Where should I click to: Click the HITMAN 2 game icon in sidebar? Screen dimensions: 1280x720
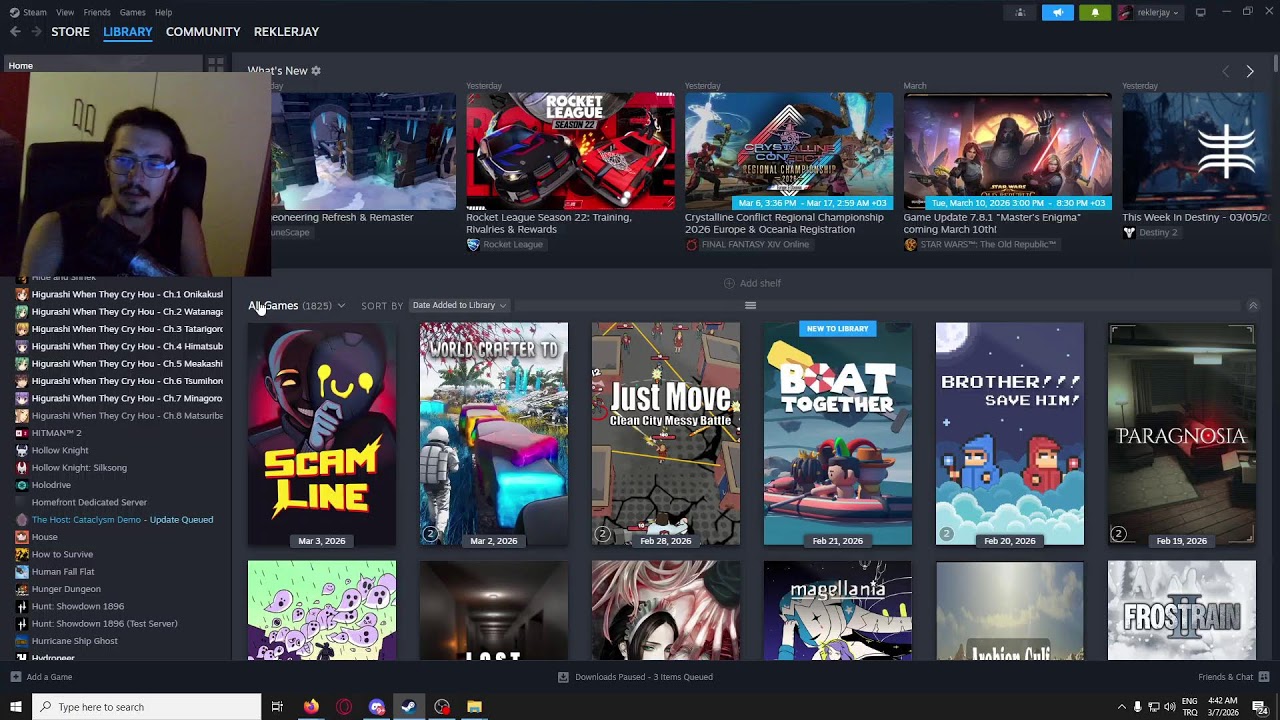coord(22,433)
